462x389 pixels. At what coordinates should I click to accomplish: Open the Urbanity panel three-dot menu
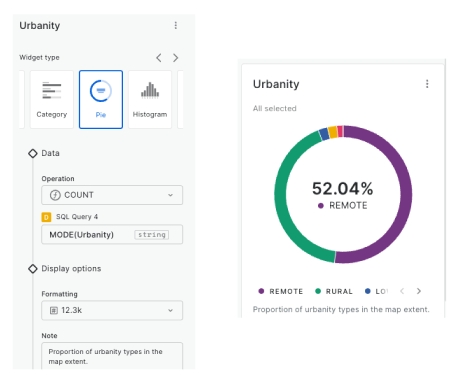pos(176,25)
